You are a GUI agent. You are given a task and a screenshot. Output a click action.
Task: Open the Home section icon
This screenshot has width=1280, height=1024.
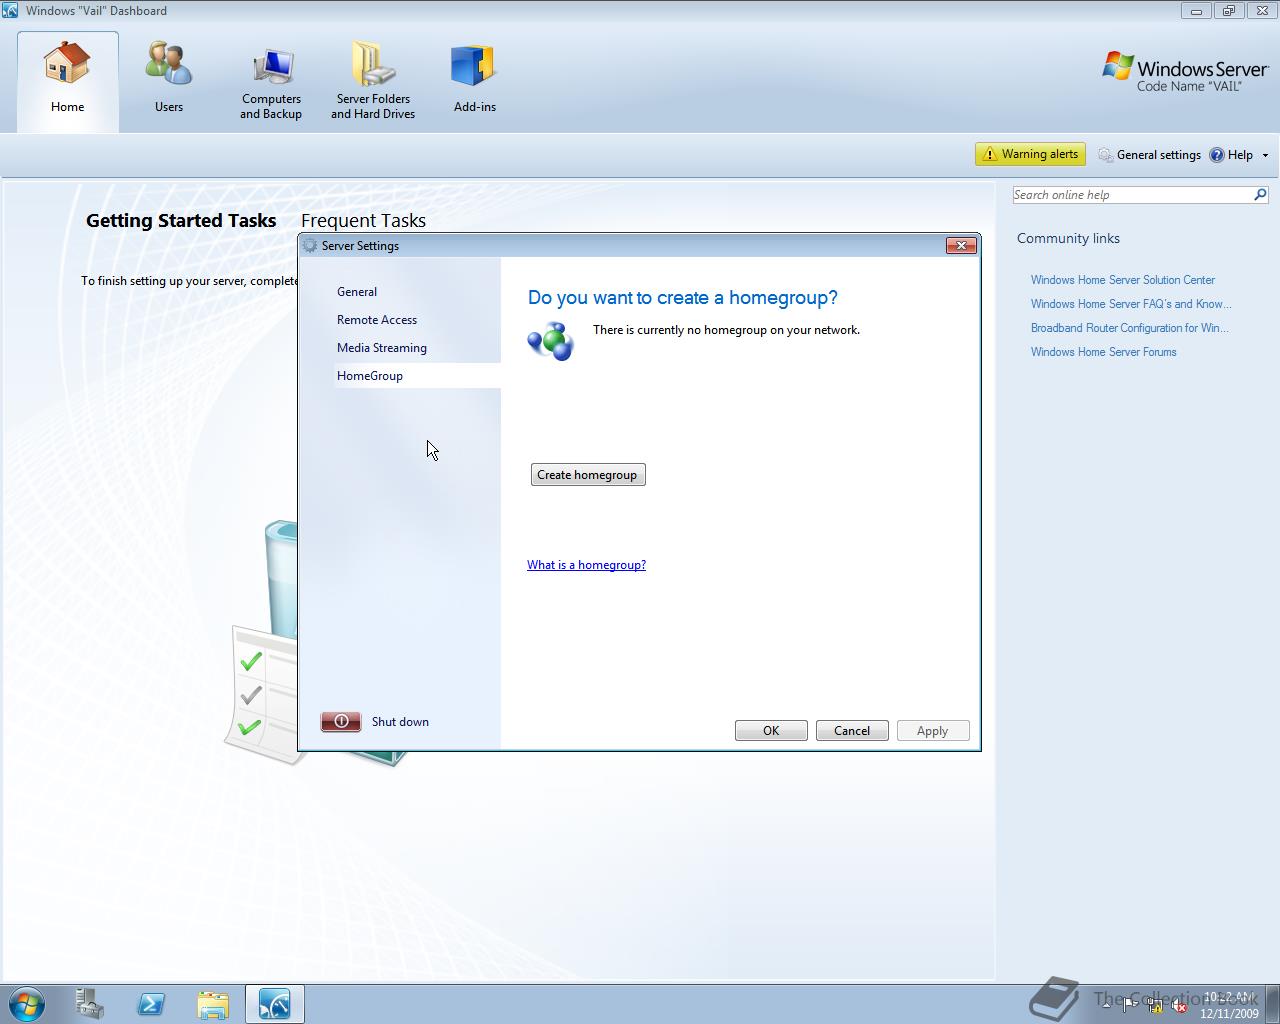[x=67, y=64]
